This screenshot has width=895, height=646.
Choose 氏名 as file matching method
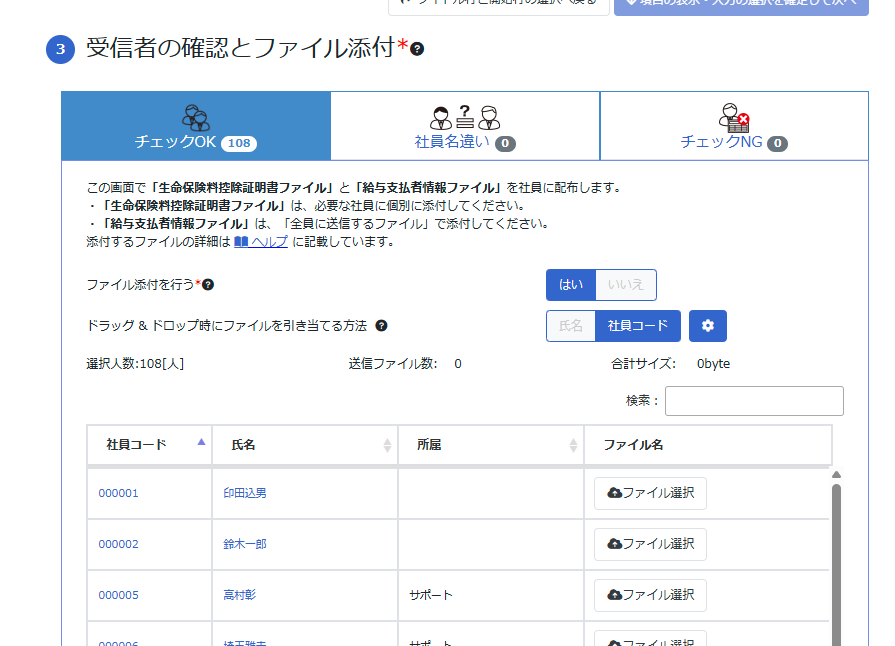pyautogui.click(x=571, y=326)
